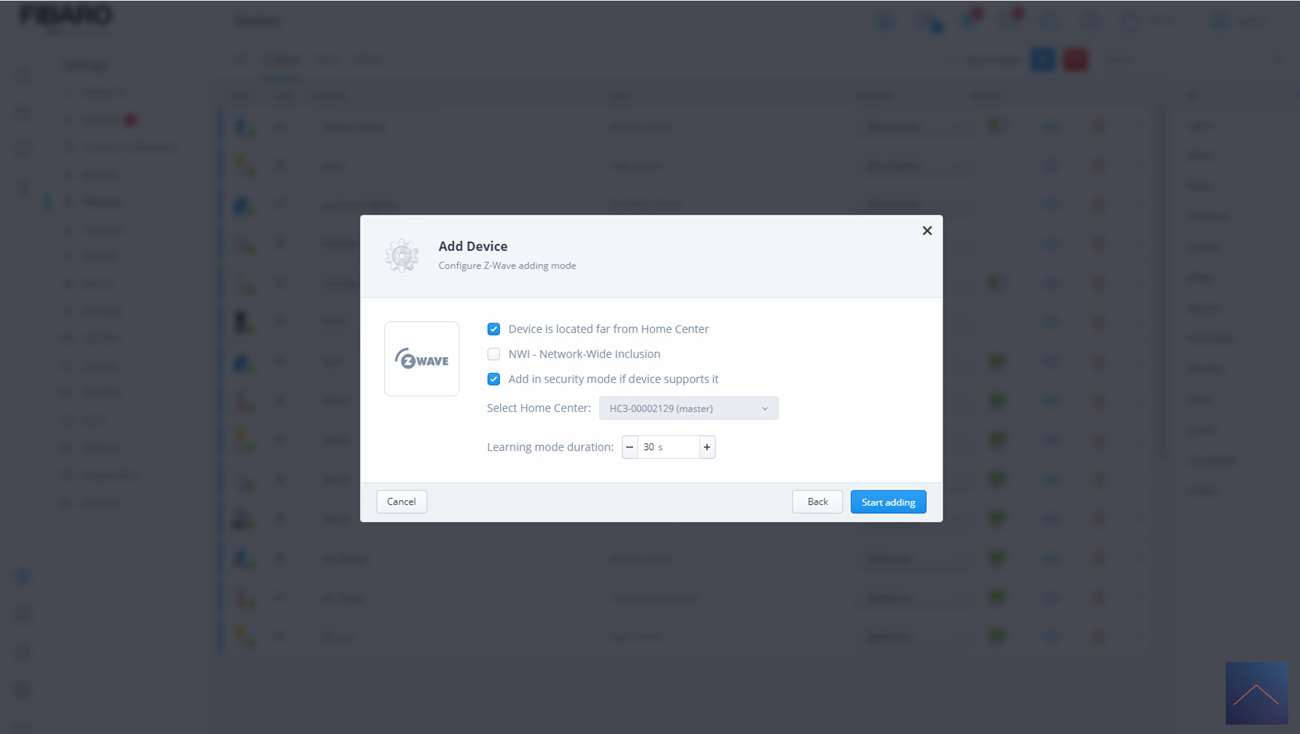
Task: Open the Select Home Center dropdown
Action: click(x=688, y=408)
